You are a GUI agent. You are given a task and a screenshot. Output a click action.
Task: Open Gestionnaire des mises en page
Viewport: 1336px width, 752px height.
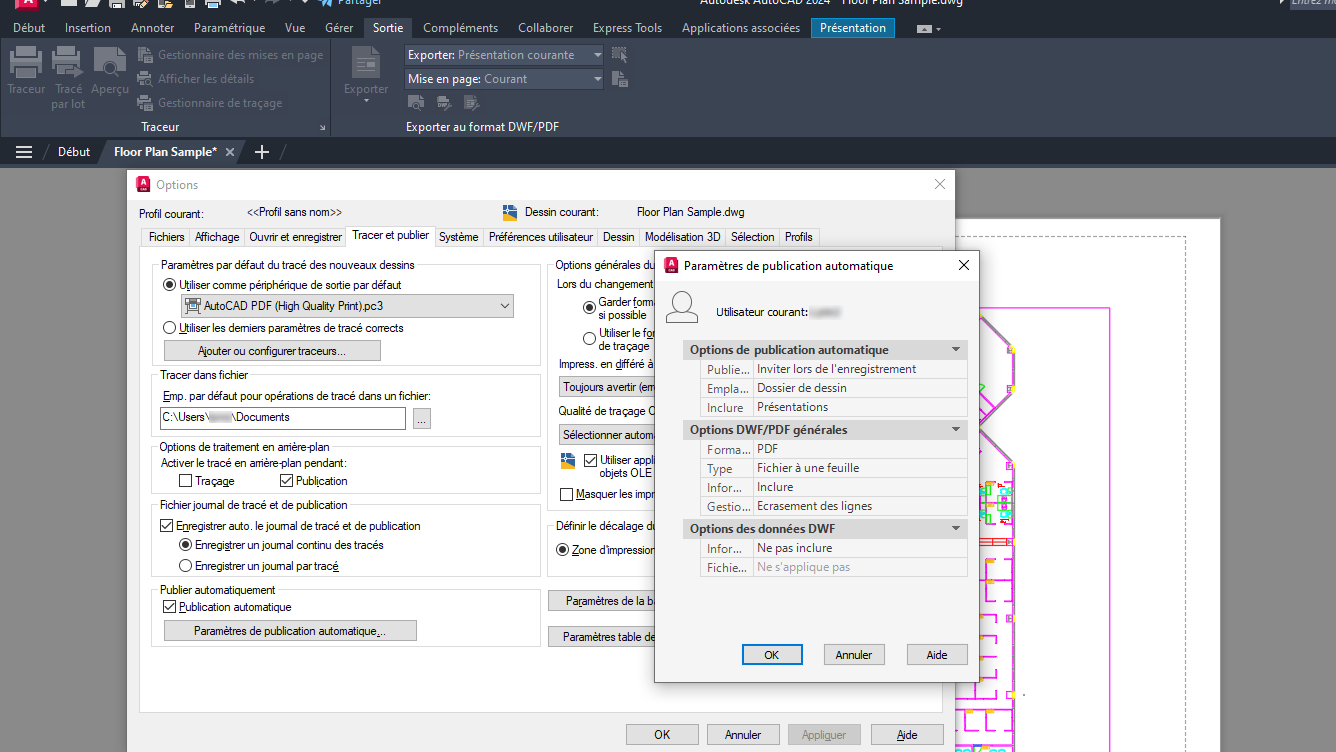point(229,55)
